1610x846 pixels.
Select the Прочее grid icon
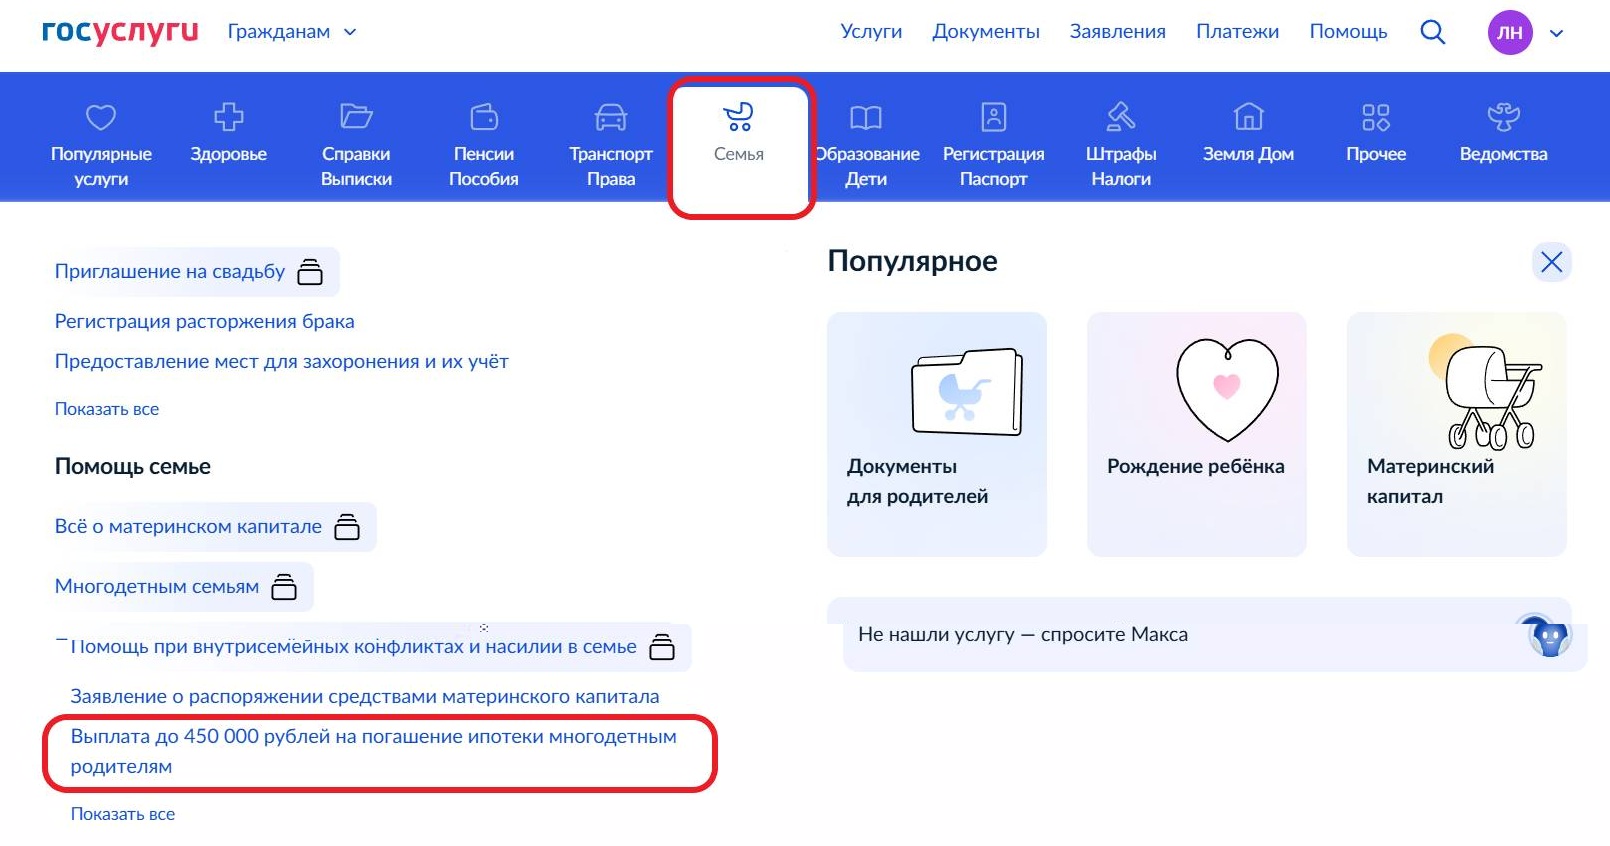tap(1376, 117)
